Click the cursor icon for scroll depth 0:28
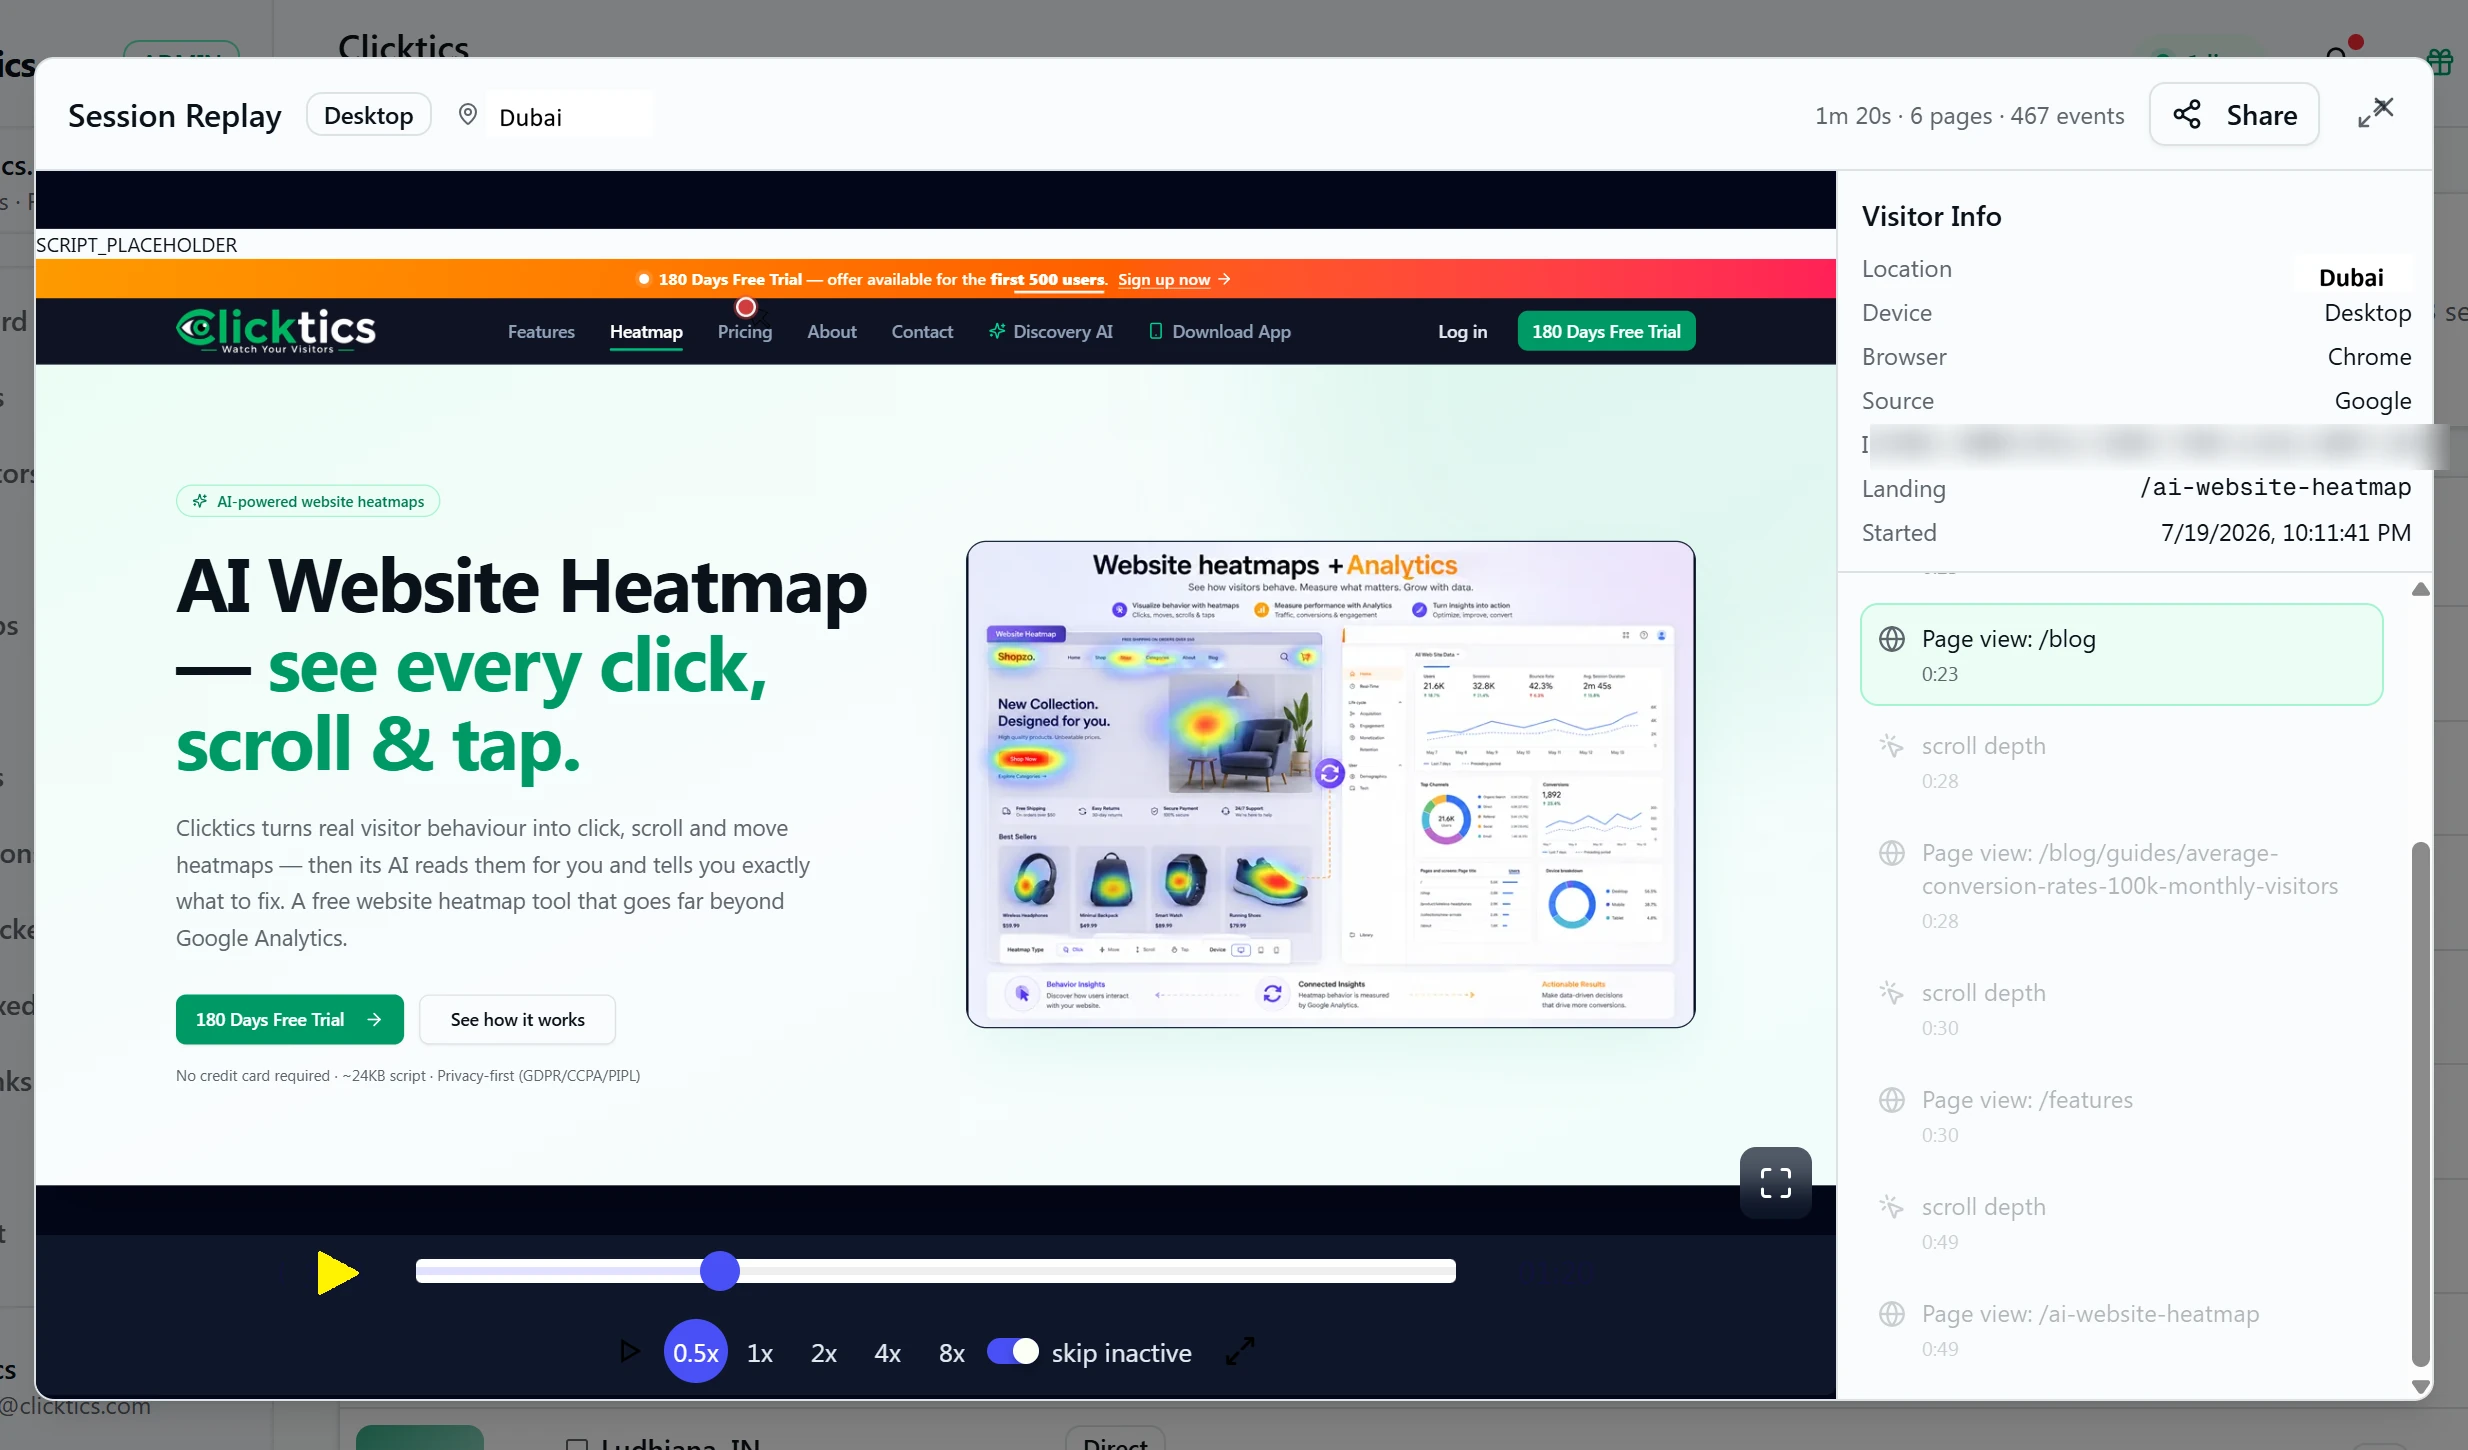 tap(1891, 745)
